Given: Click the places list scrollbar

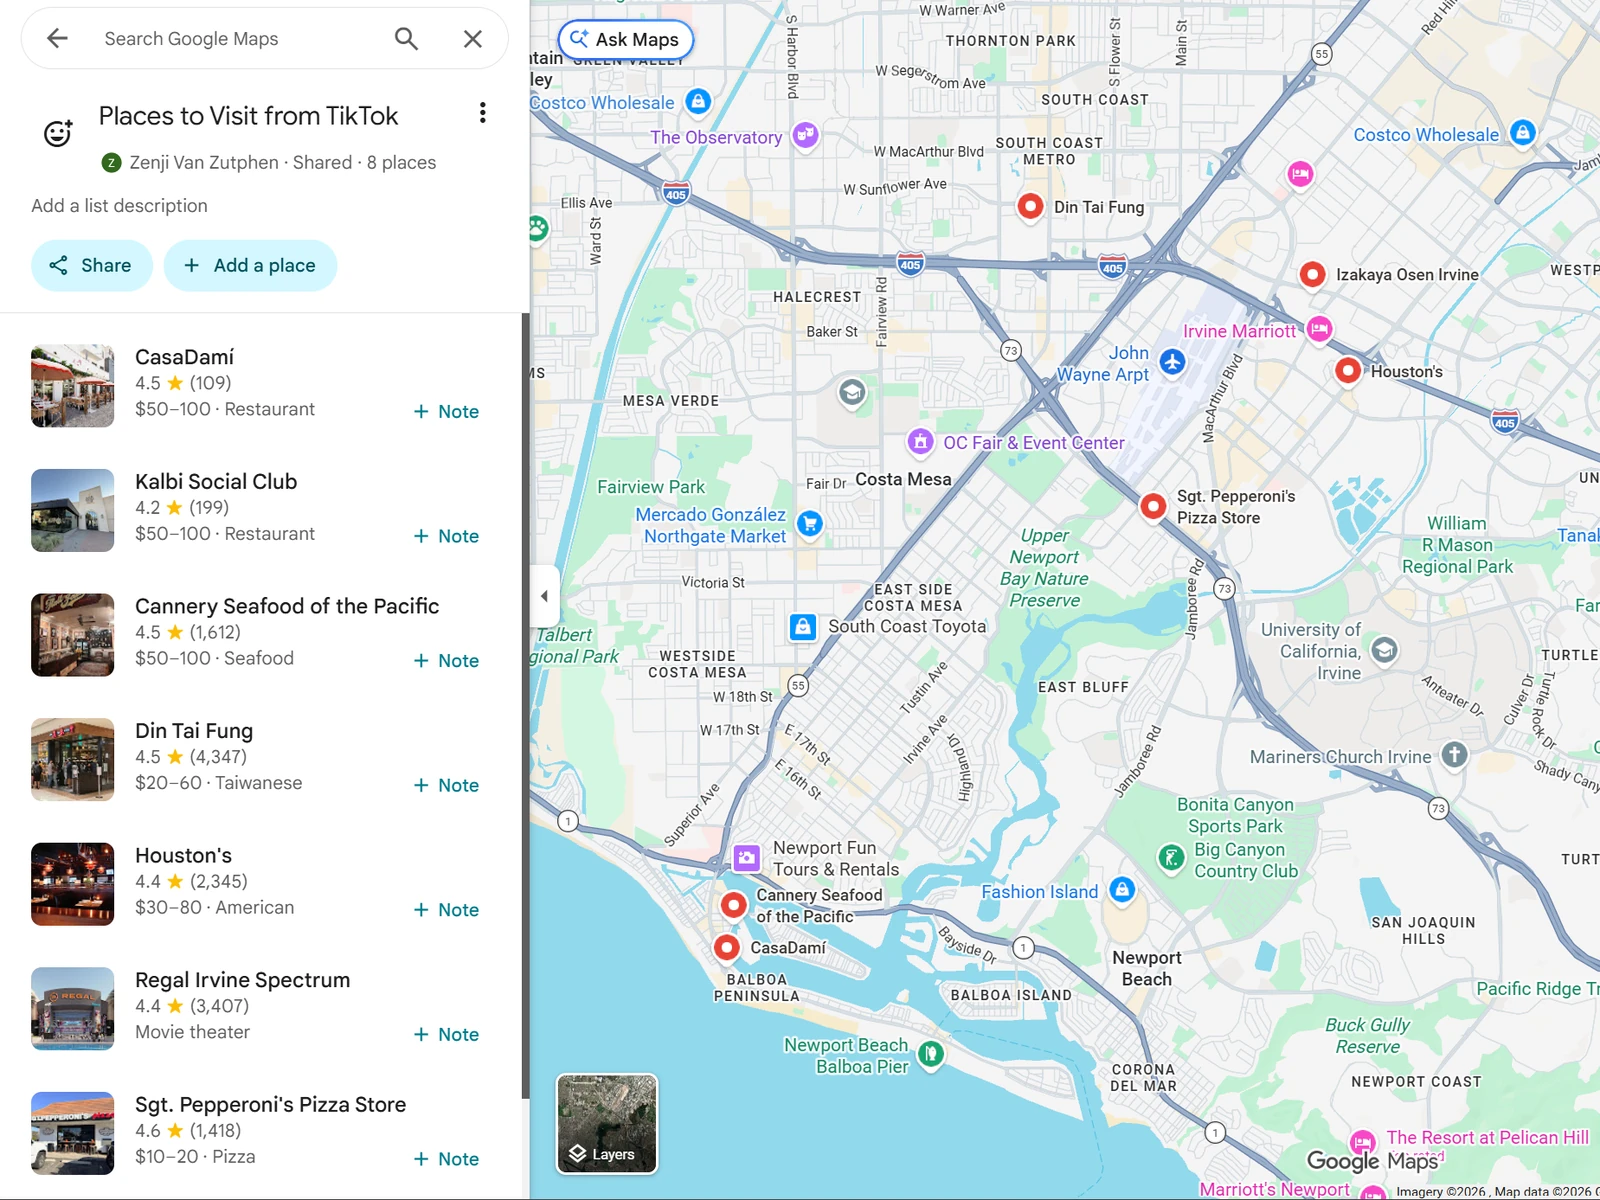Looking at the screenshot, I should (525, 706).
